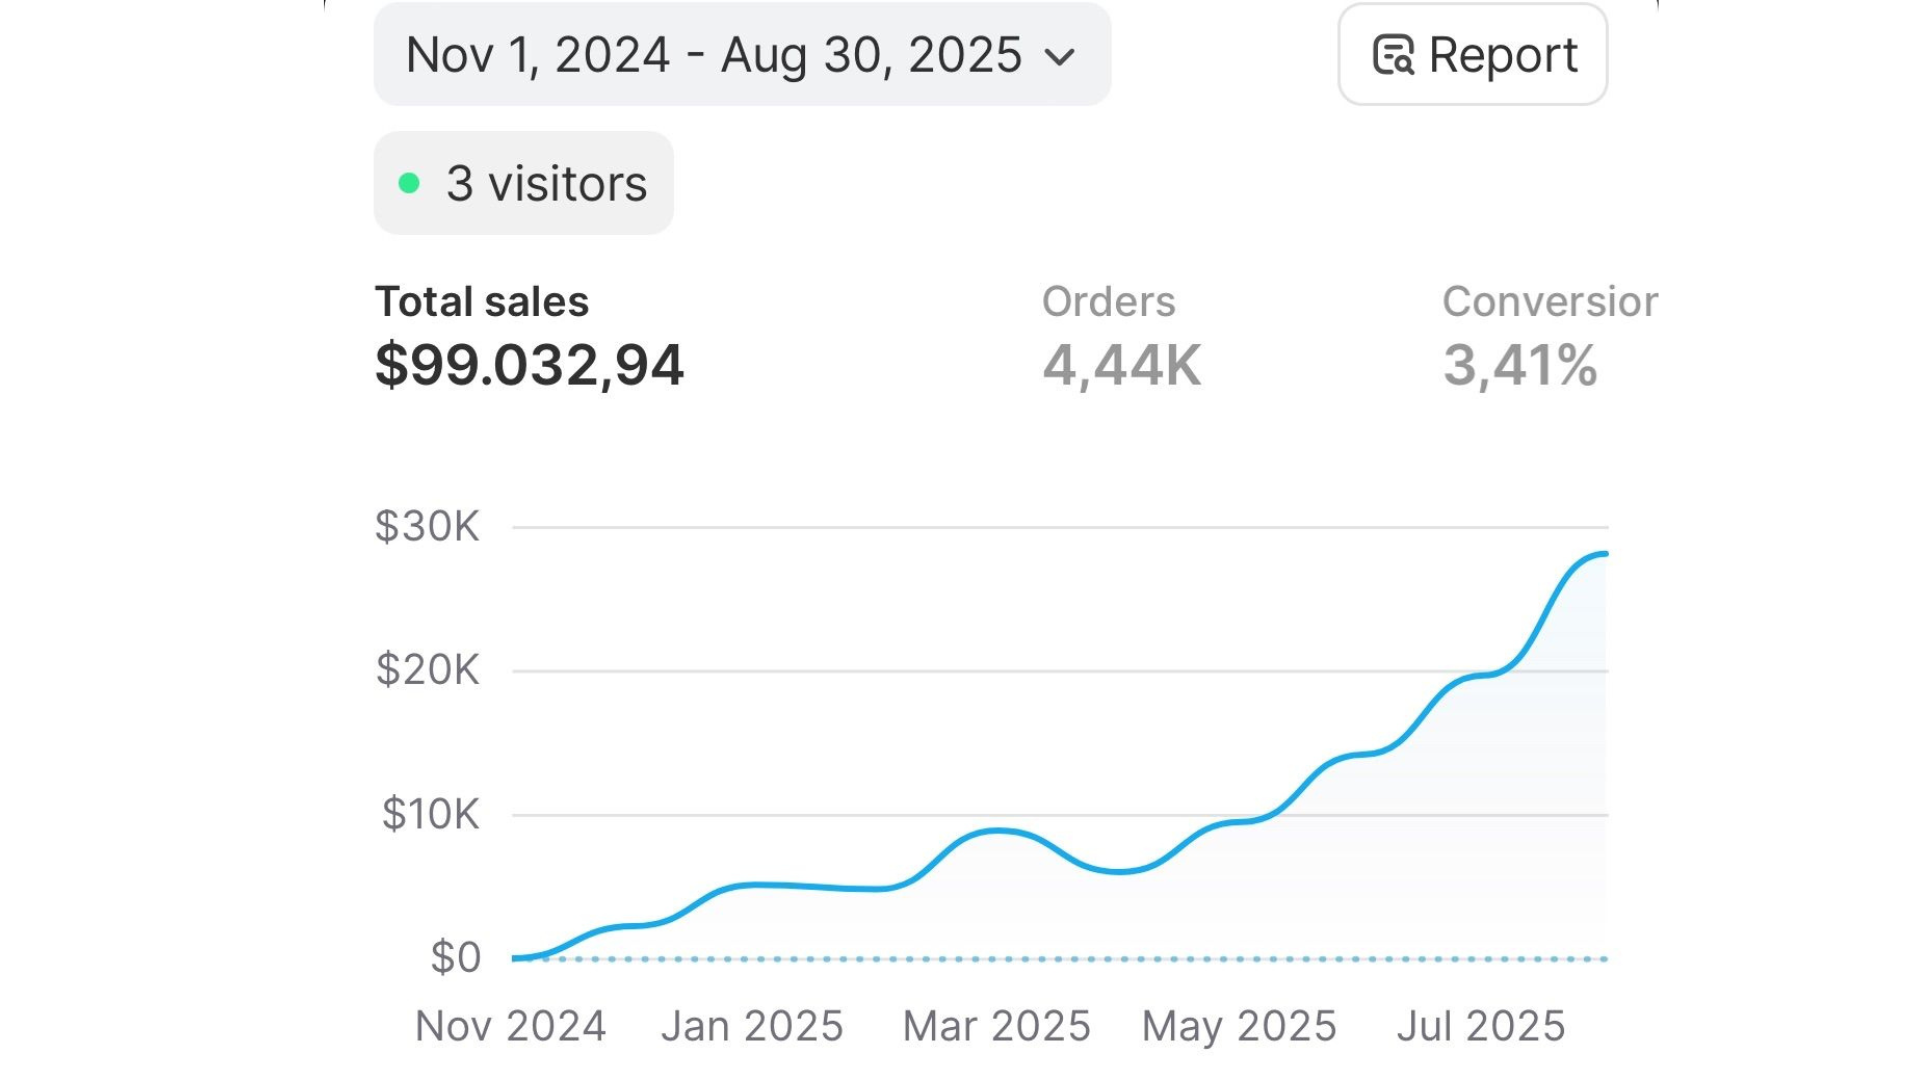Image resolution: width=1920 pixels, height=1080 pixels.
Task: Click the dotted comparison baseline on the chart
Action: [1060, 959]
